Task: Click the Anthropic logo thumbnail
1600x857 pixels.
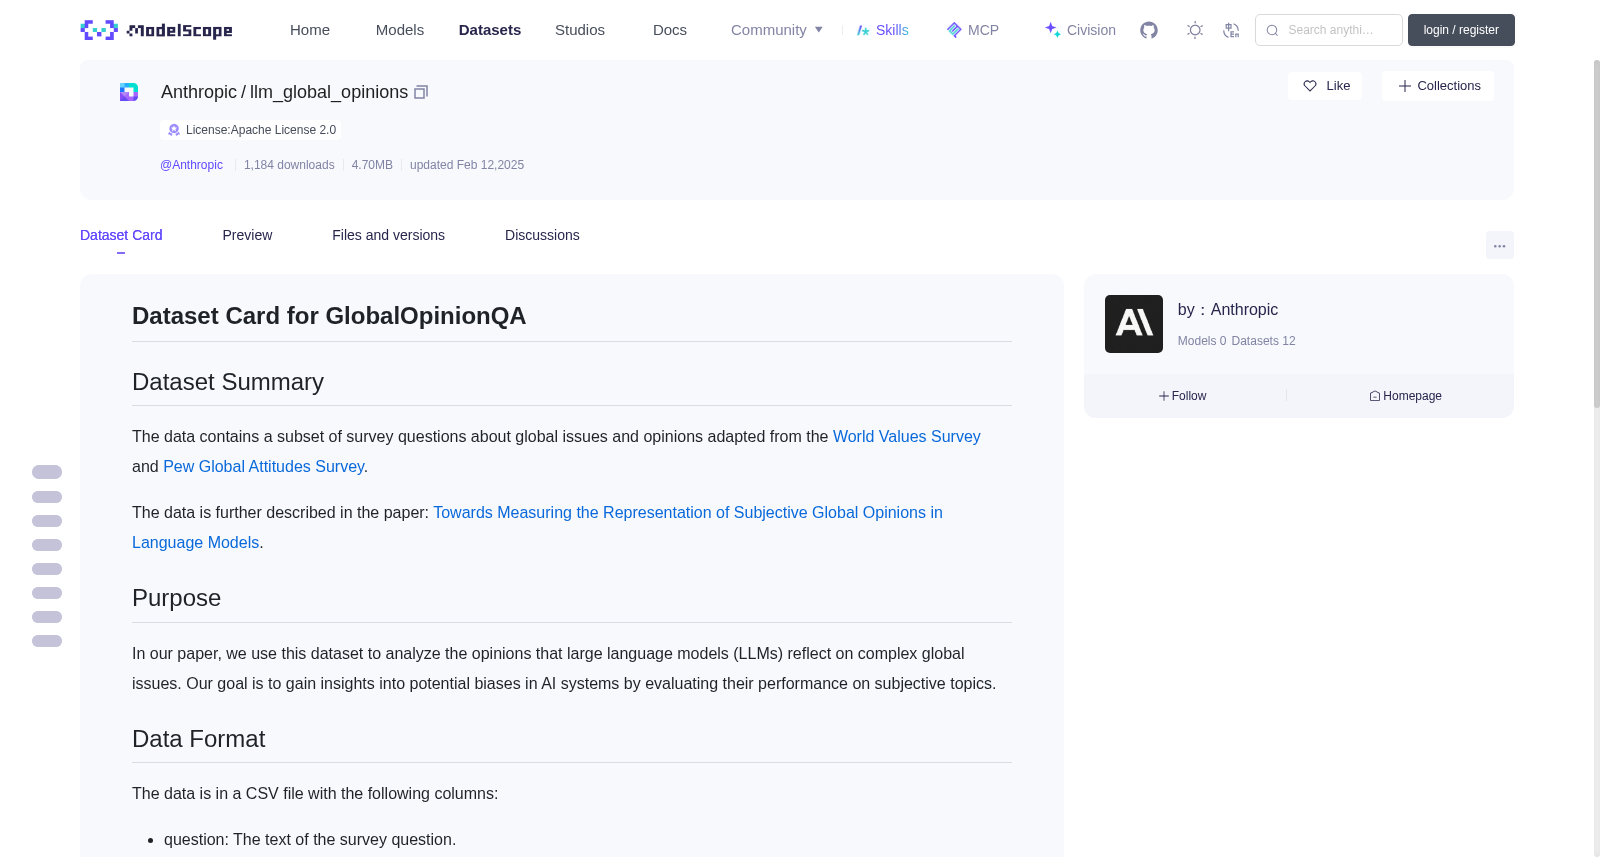Action: click(x=1134, y=324)
